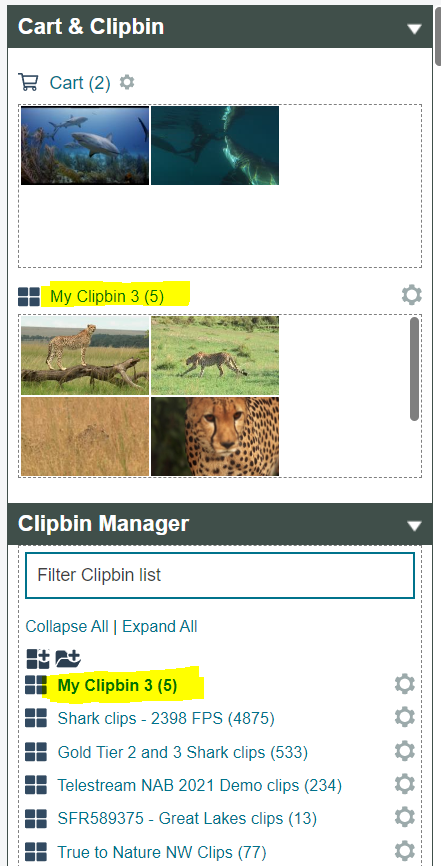Open My Clipbin 3 settings gear in Cart panel
The height and width of the screenshot is (866, 441).
coord(412,295)
